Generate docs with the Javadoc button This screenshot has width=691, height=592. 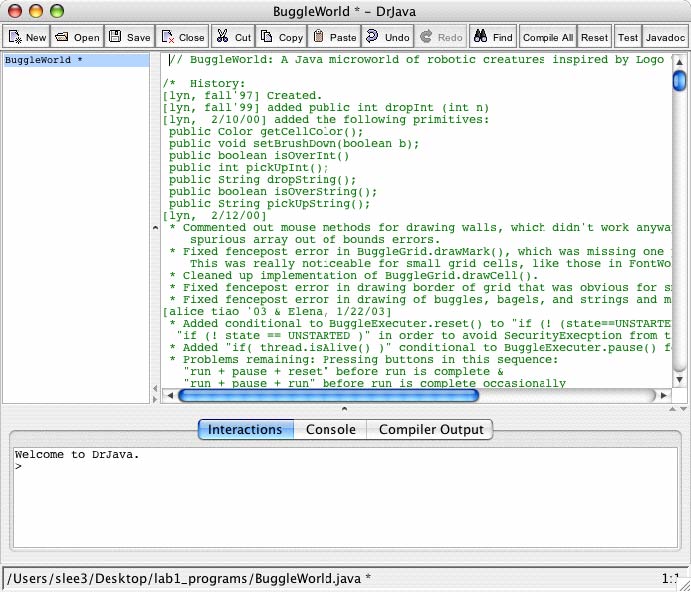click(x=665, y=37)
